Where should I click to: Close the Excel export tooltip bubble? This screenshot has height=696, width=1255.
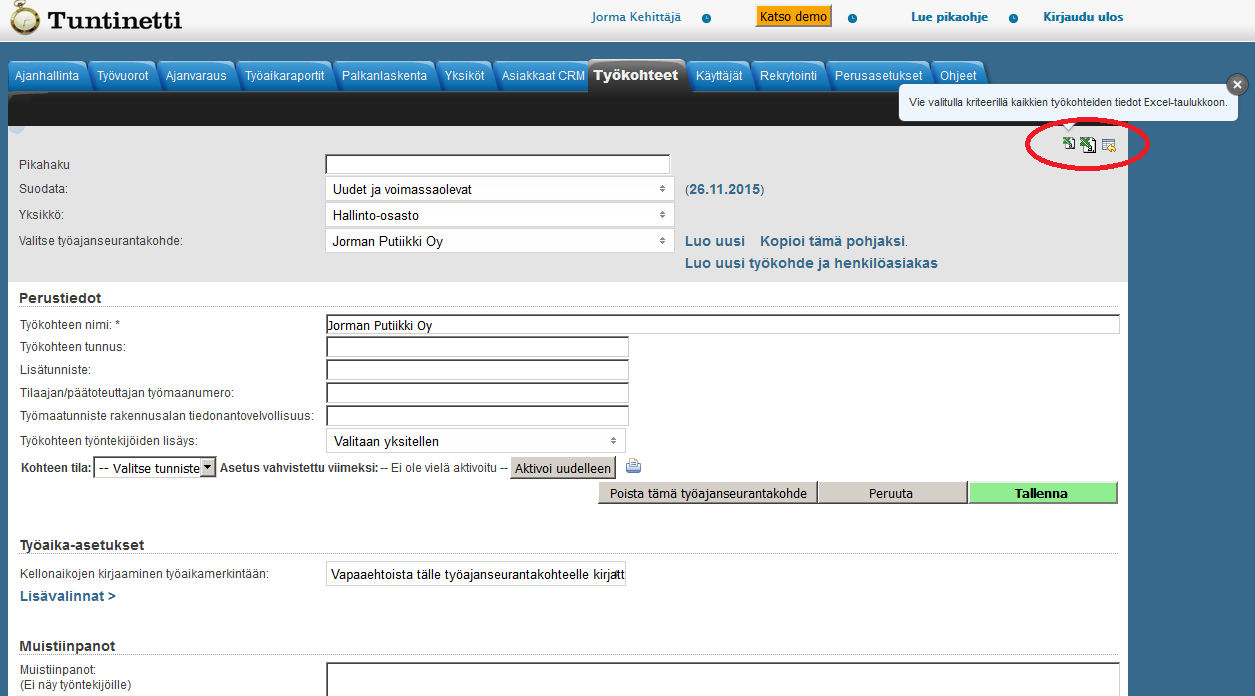coord(1237,85)
